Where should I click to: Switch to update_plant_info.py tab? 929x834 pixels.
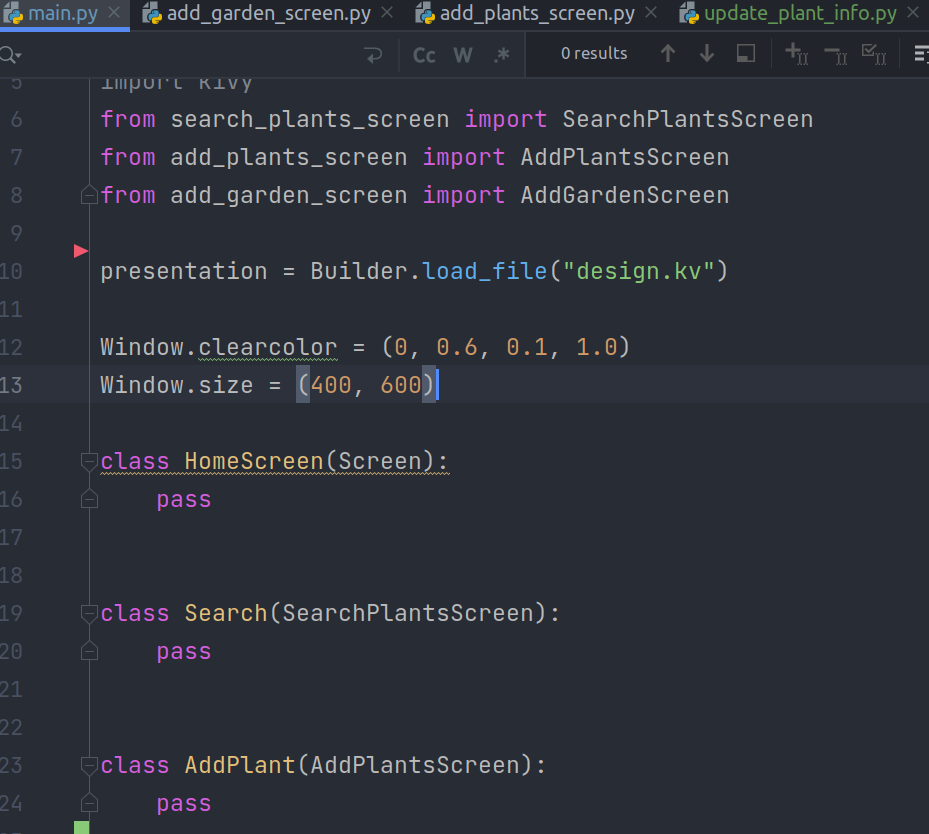[800, 13]
